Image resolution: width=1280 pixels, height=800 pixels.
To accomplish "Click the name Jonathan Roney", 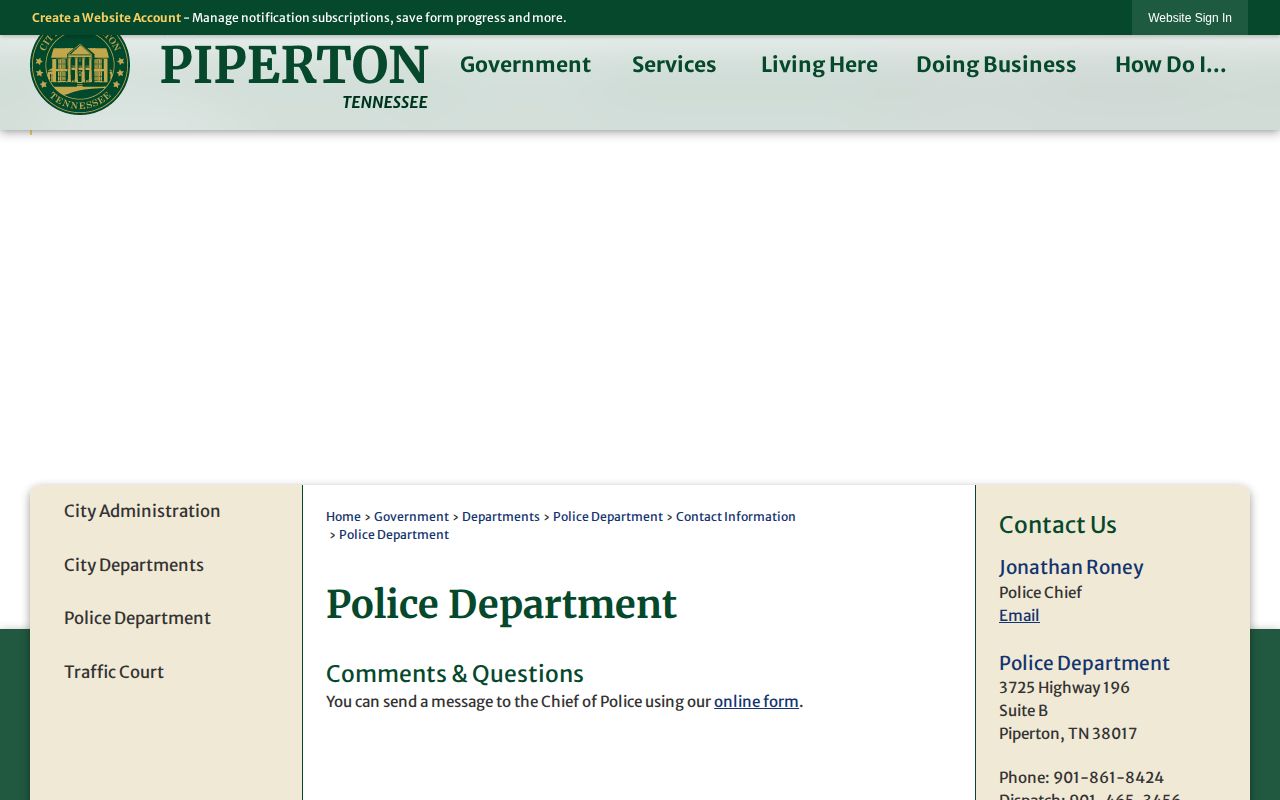I will tap(1071, 568).
